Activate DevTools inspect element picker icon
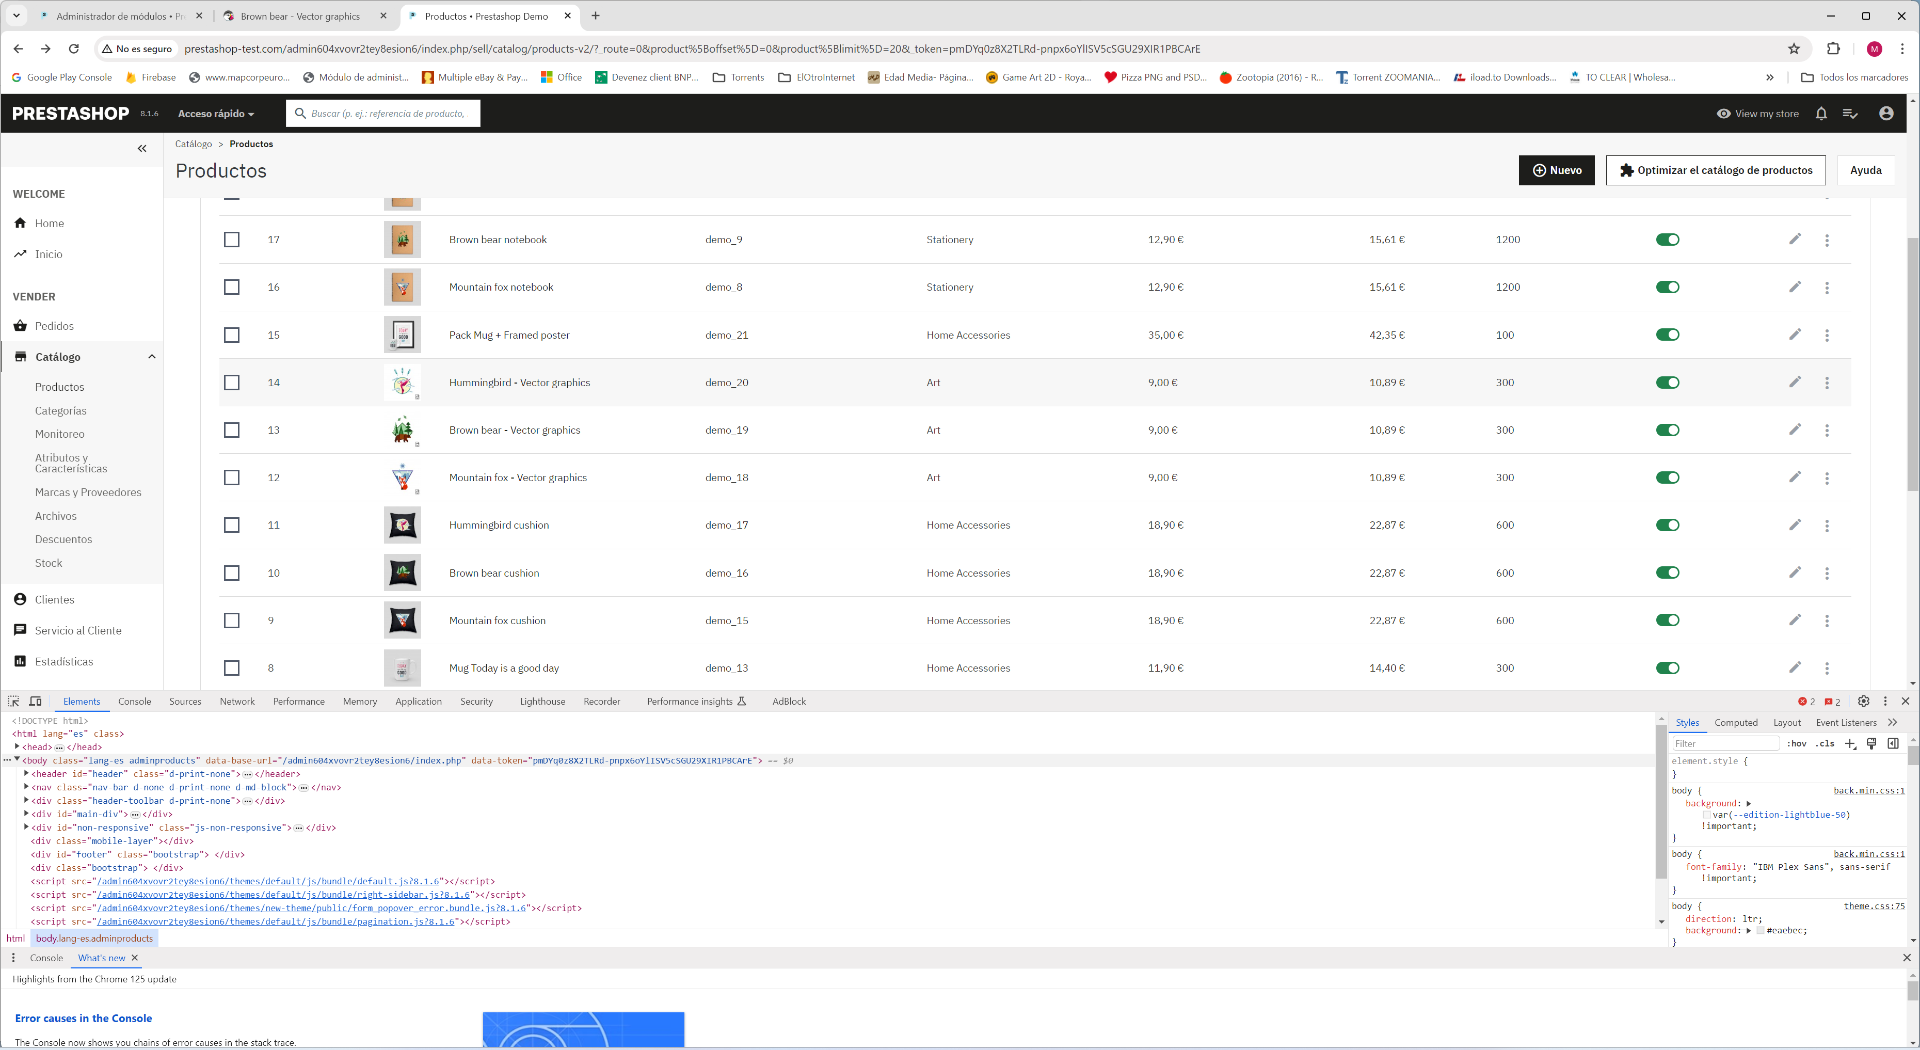 [x=14, y=701]
